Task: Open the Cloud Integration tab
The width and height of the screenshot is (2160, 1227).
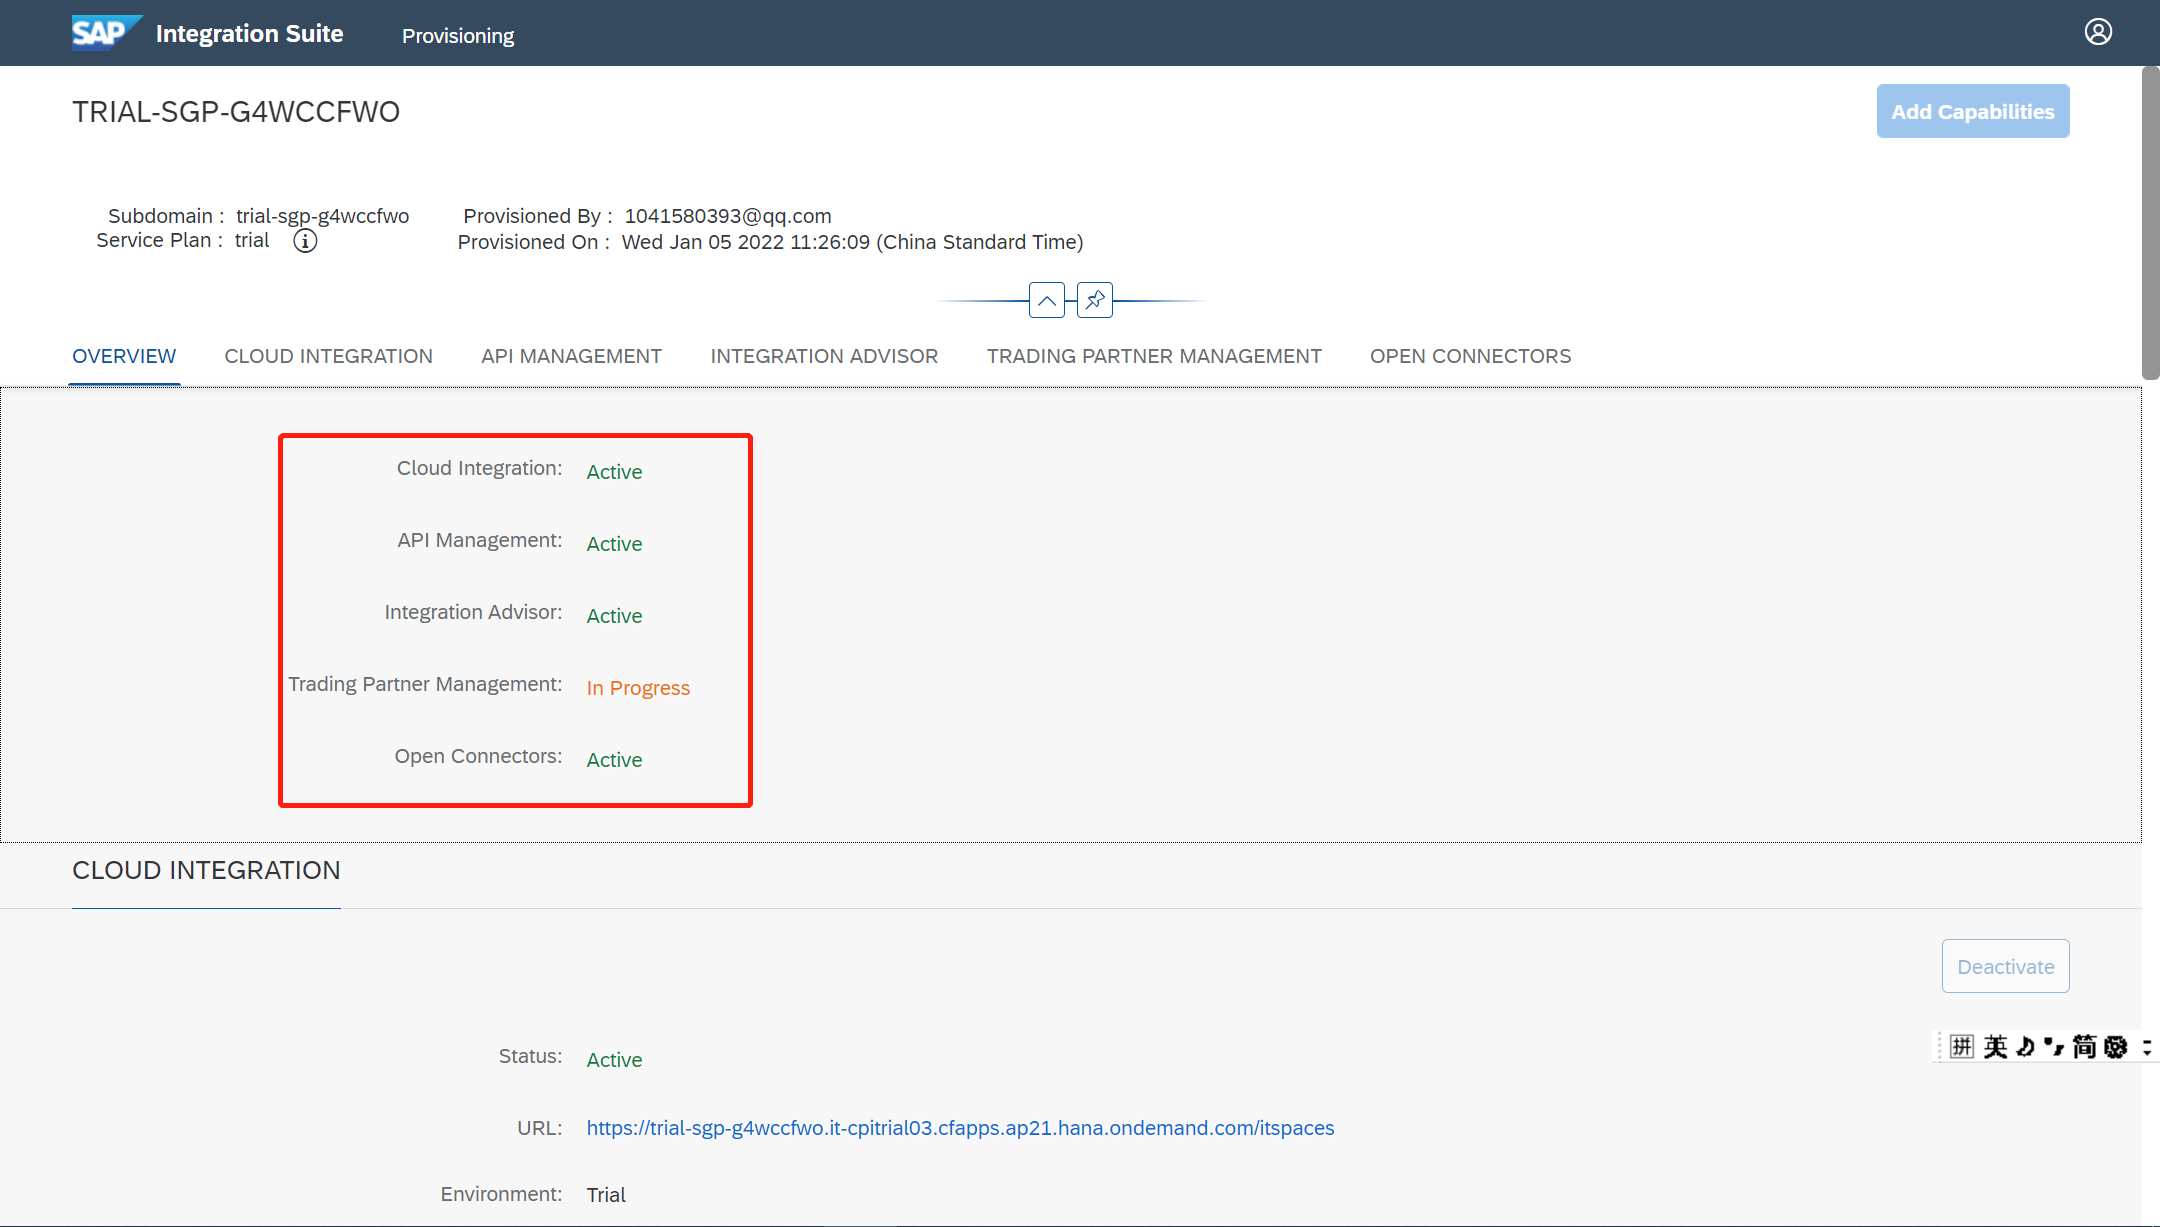Action: pos(328,356)
